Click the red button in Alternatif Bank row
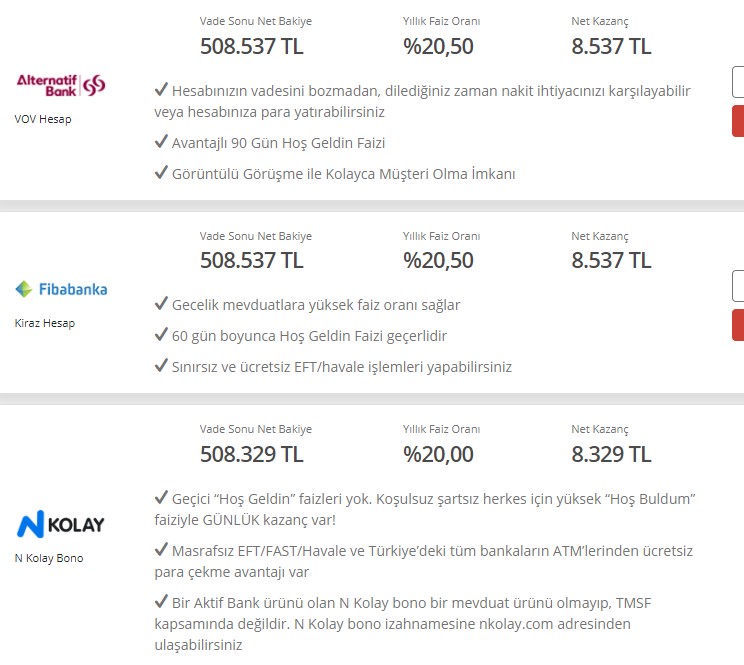Screen dimensions: 744x665 click(x=738, y=121)
